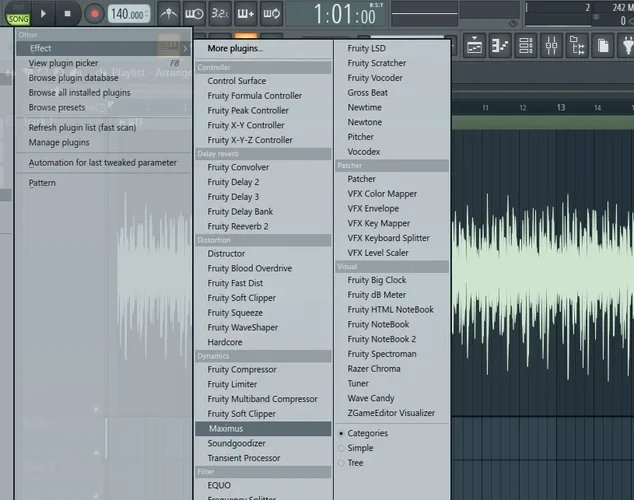The height and width of the screenshot is (500, 634).
Task: Select Automation for last tweaked parameter
Action: pos(102,162)
